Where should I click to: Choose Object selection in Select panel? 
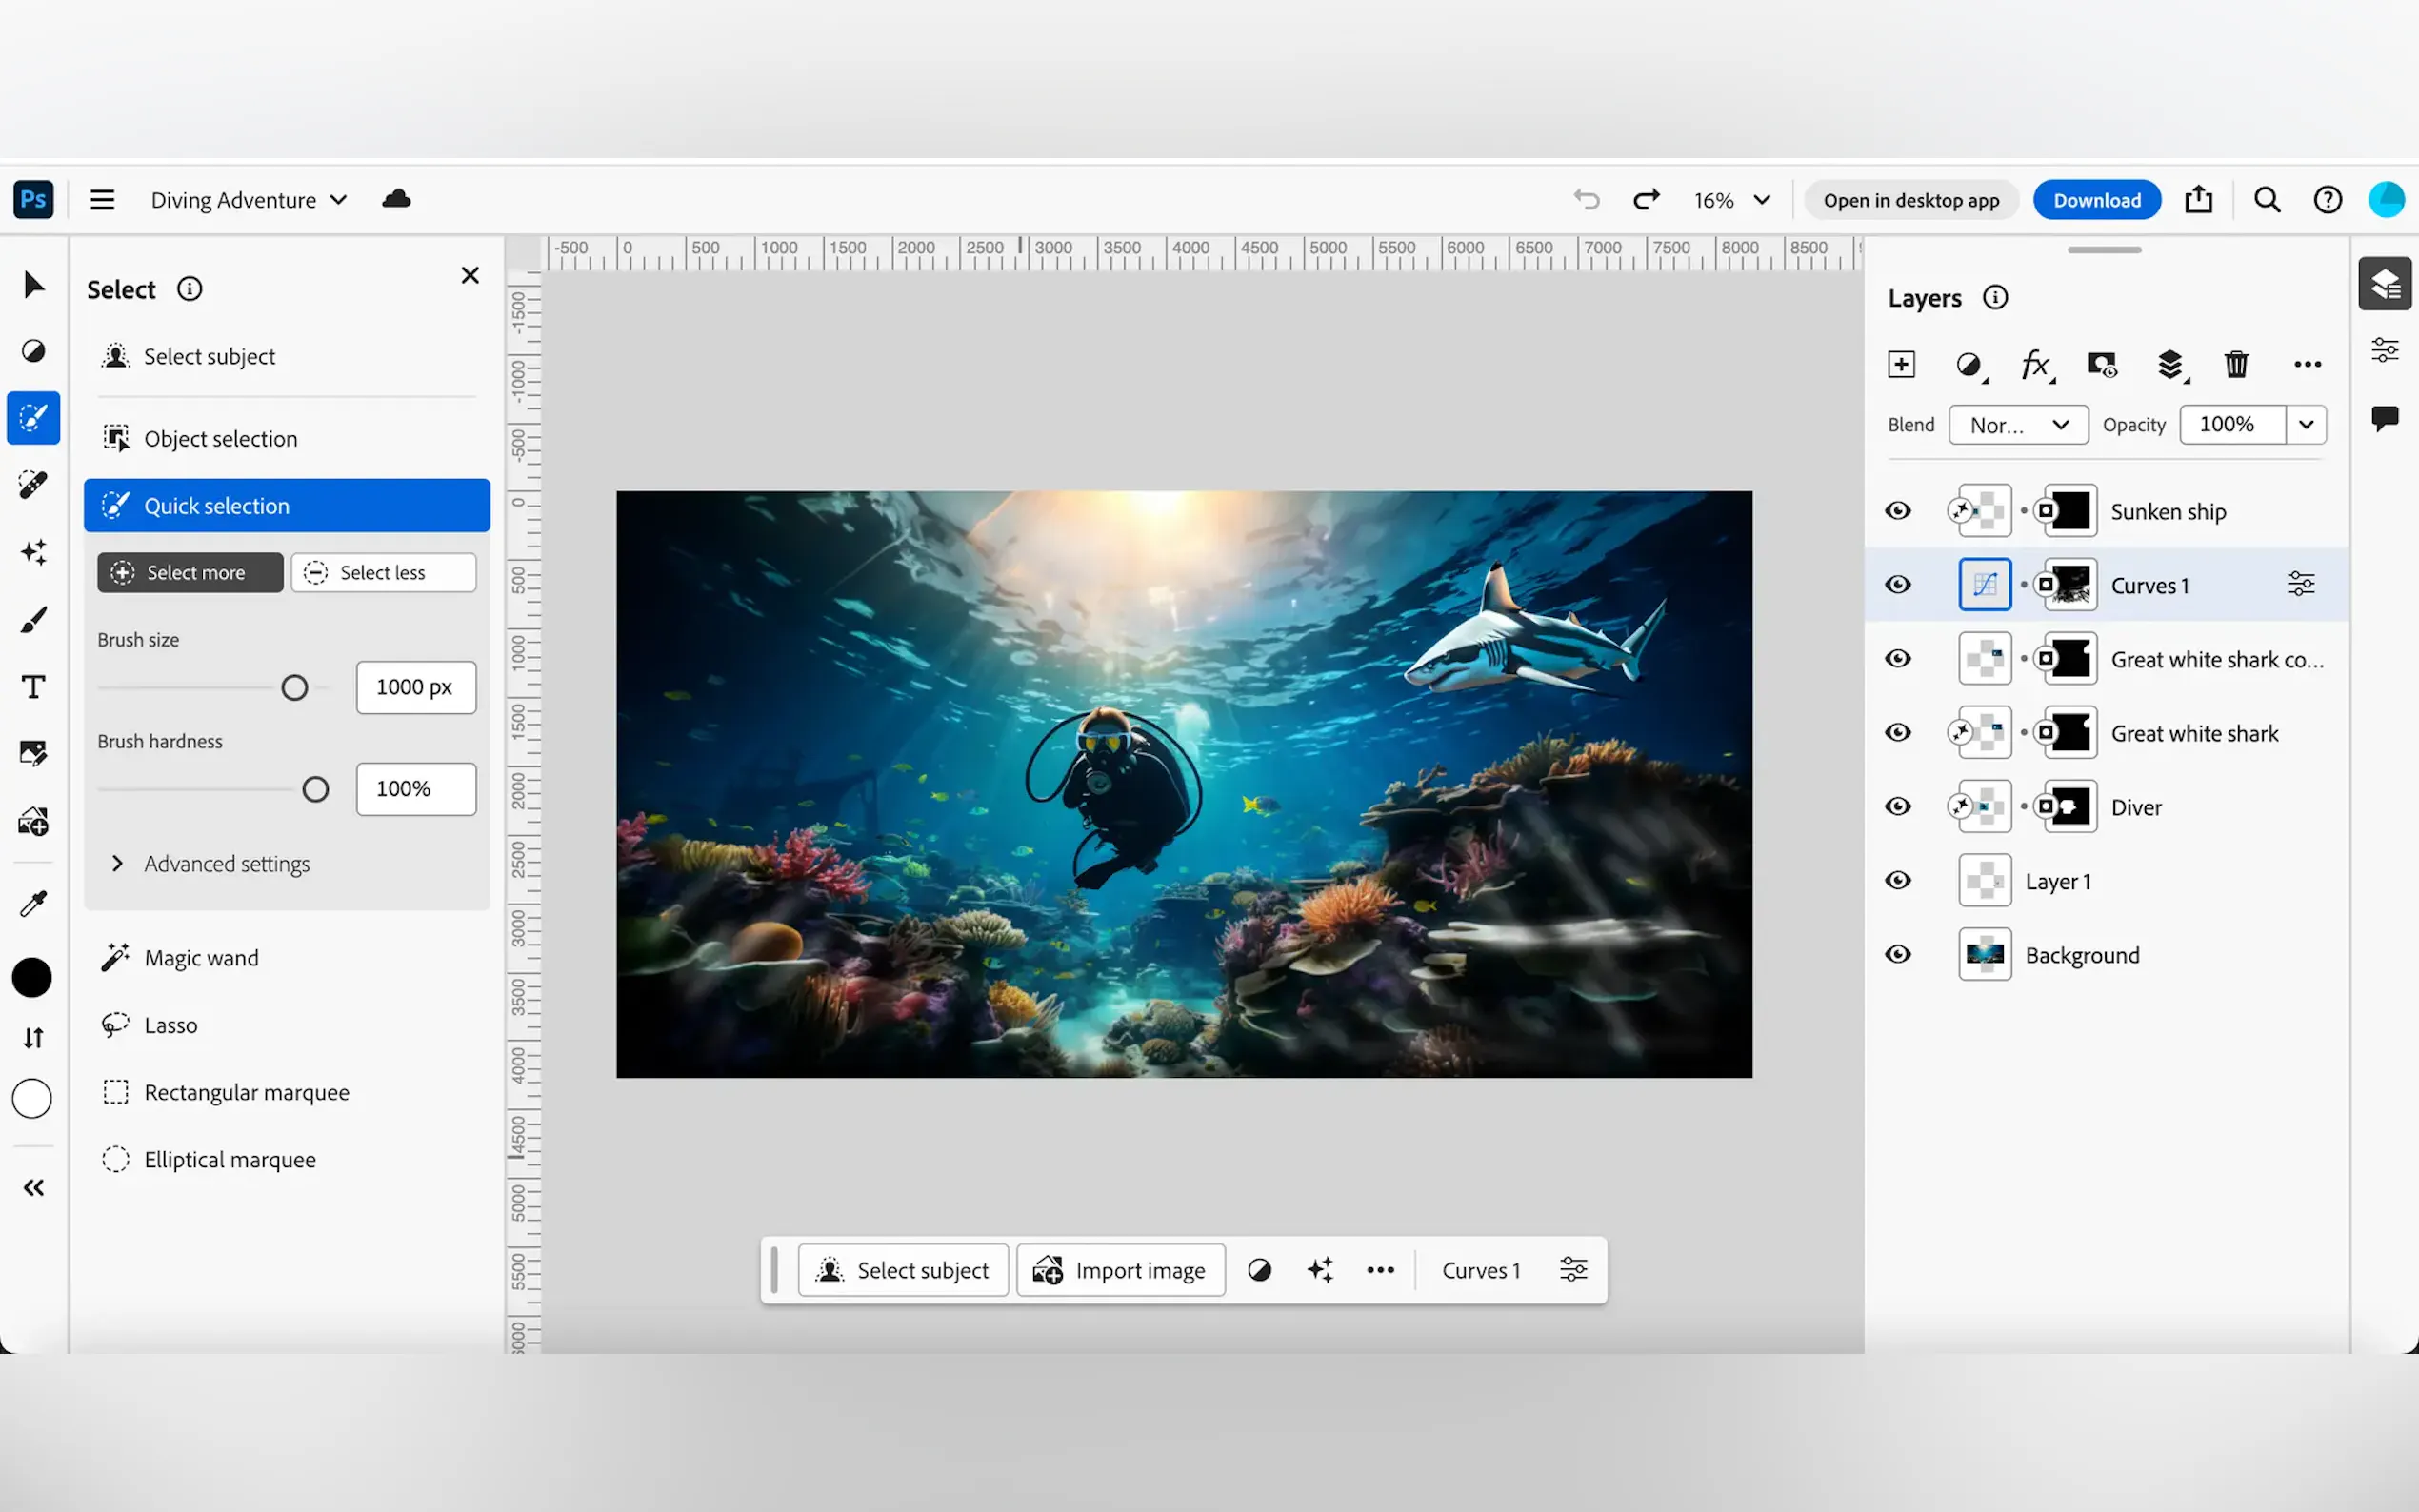(220, 438)
